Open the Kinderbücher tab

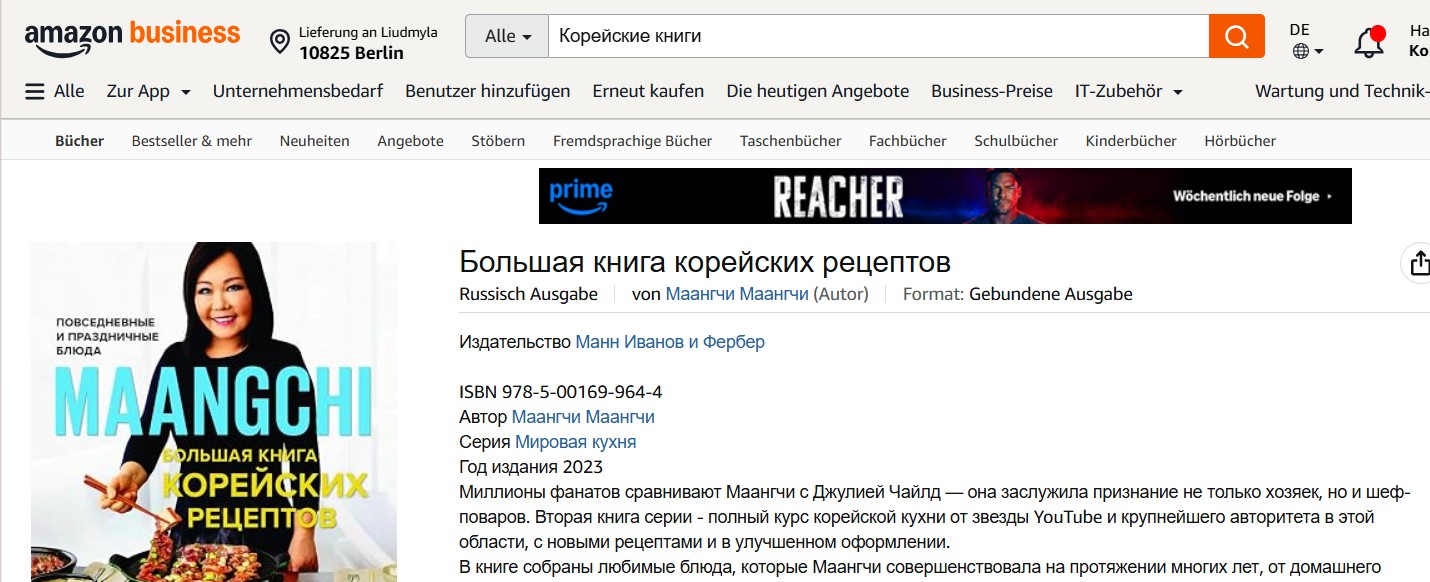click(x=1131, y=141)
